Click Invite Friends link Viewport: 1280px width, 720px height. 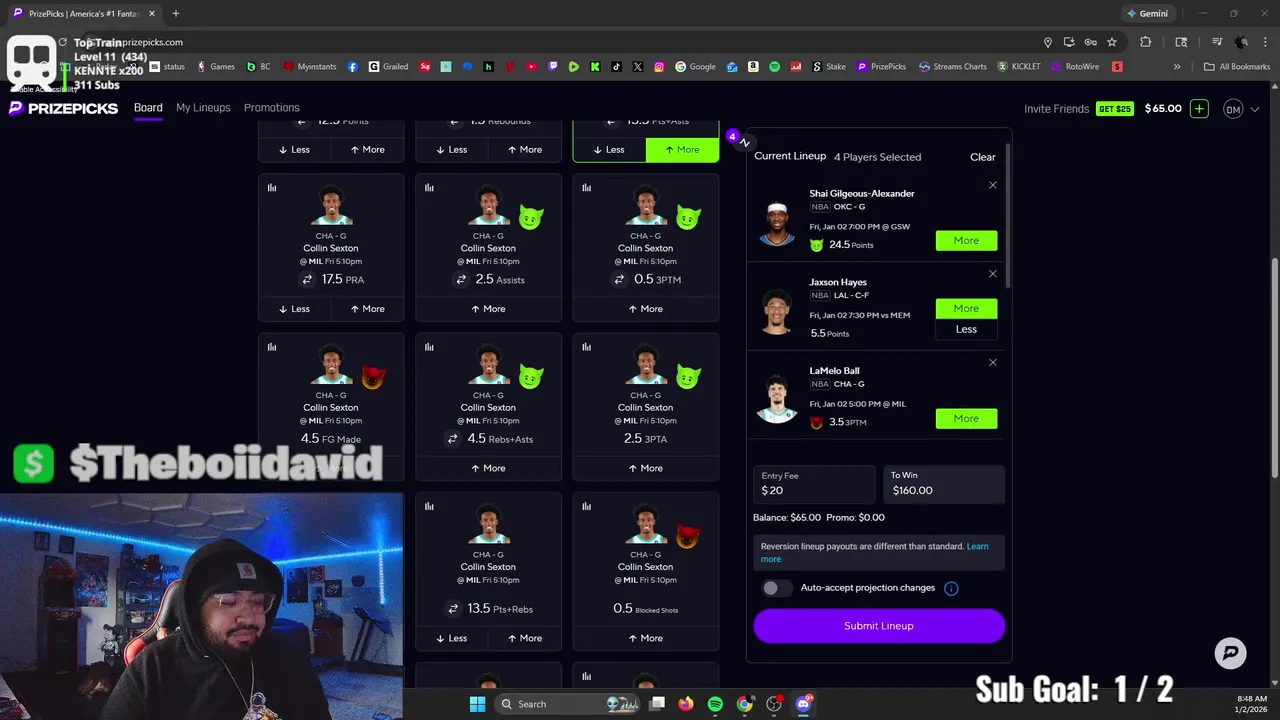tap(1056, 108)
